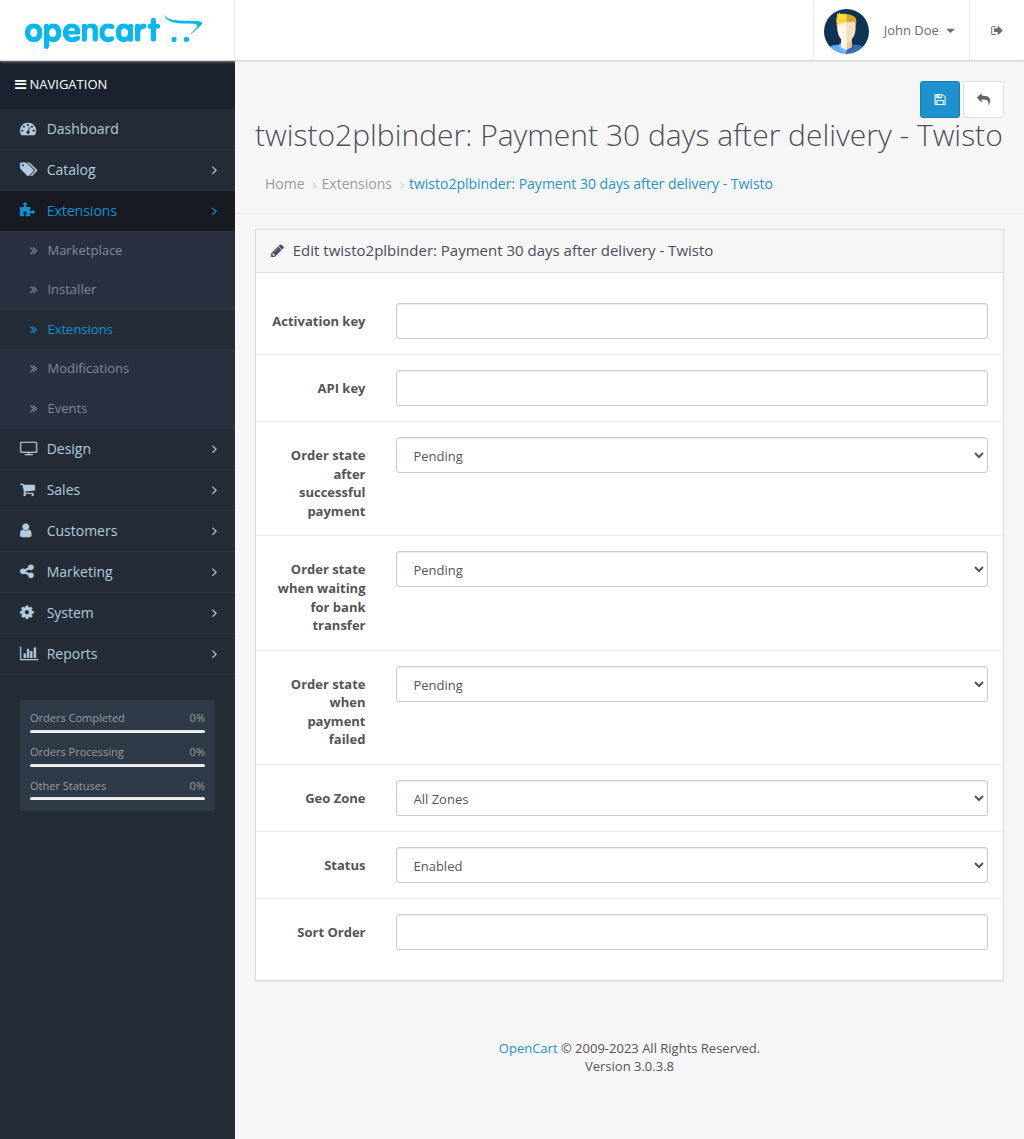The width and height of the screenshot is (1024, 1139).
Task: Save the payment extension settings
Action: tap(938, 99)
